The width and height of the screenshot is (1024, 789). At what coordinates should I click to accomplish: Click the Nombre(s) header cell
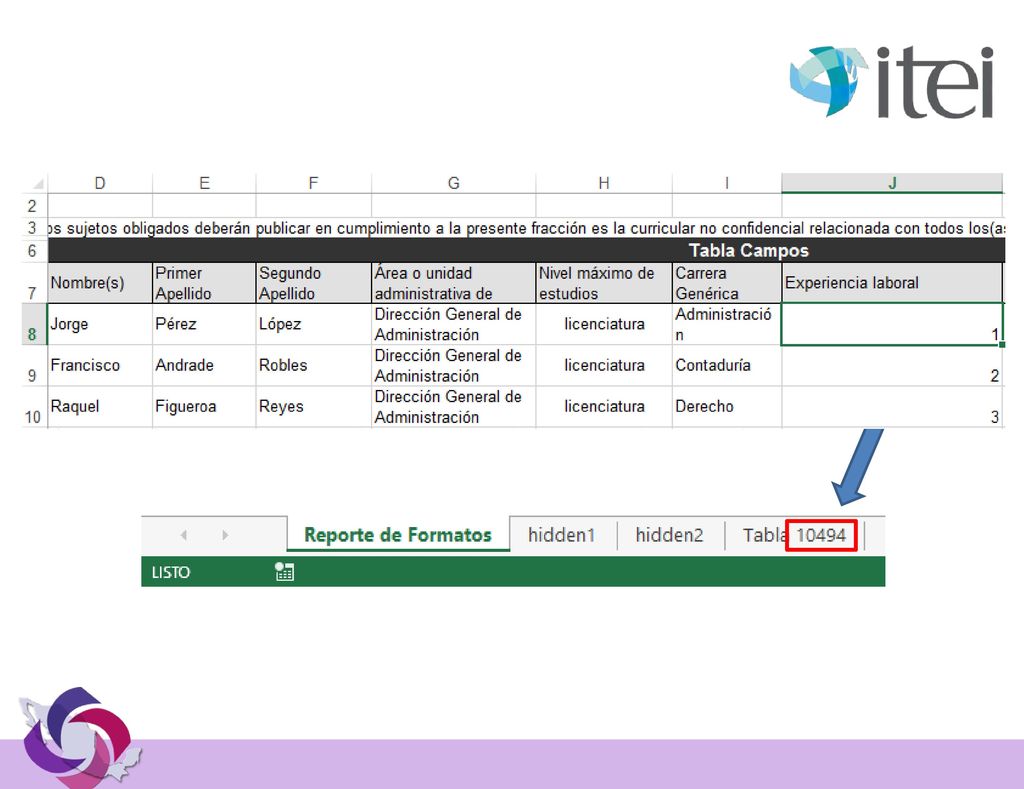pyautogui.click(x=100, y=283)
